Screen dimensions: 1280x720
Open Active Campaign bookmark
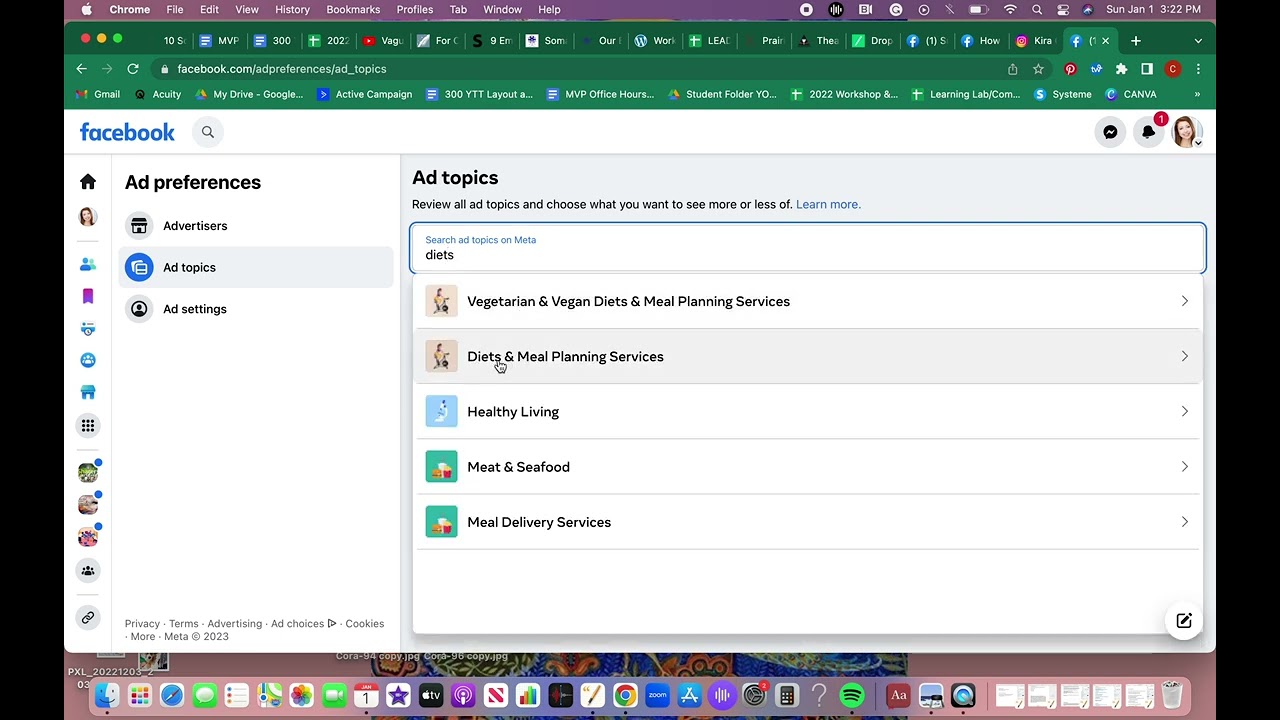point(364,94)
